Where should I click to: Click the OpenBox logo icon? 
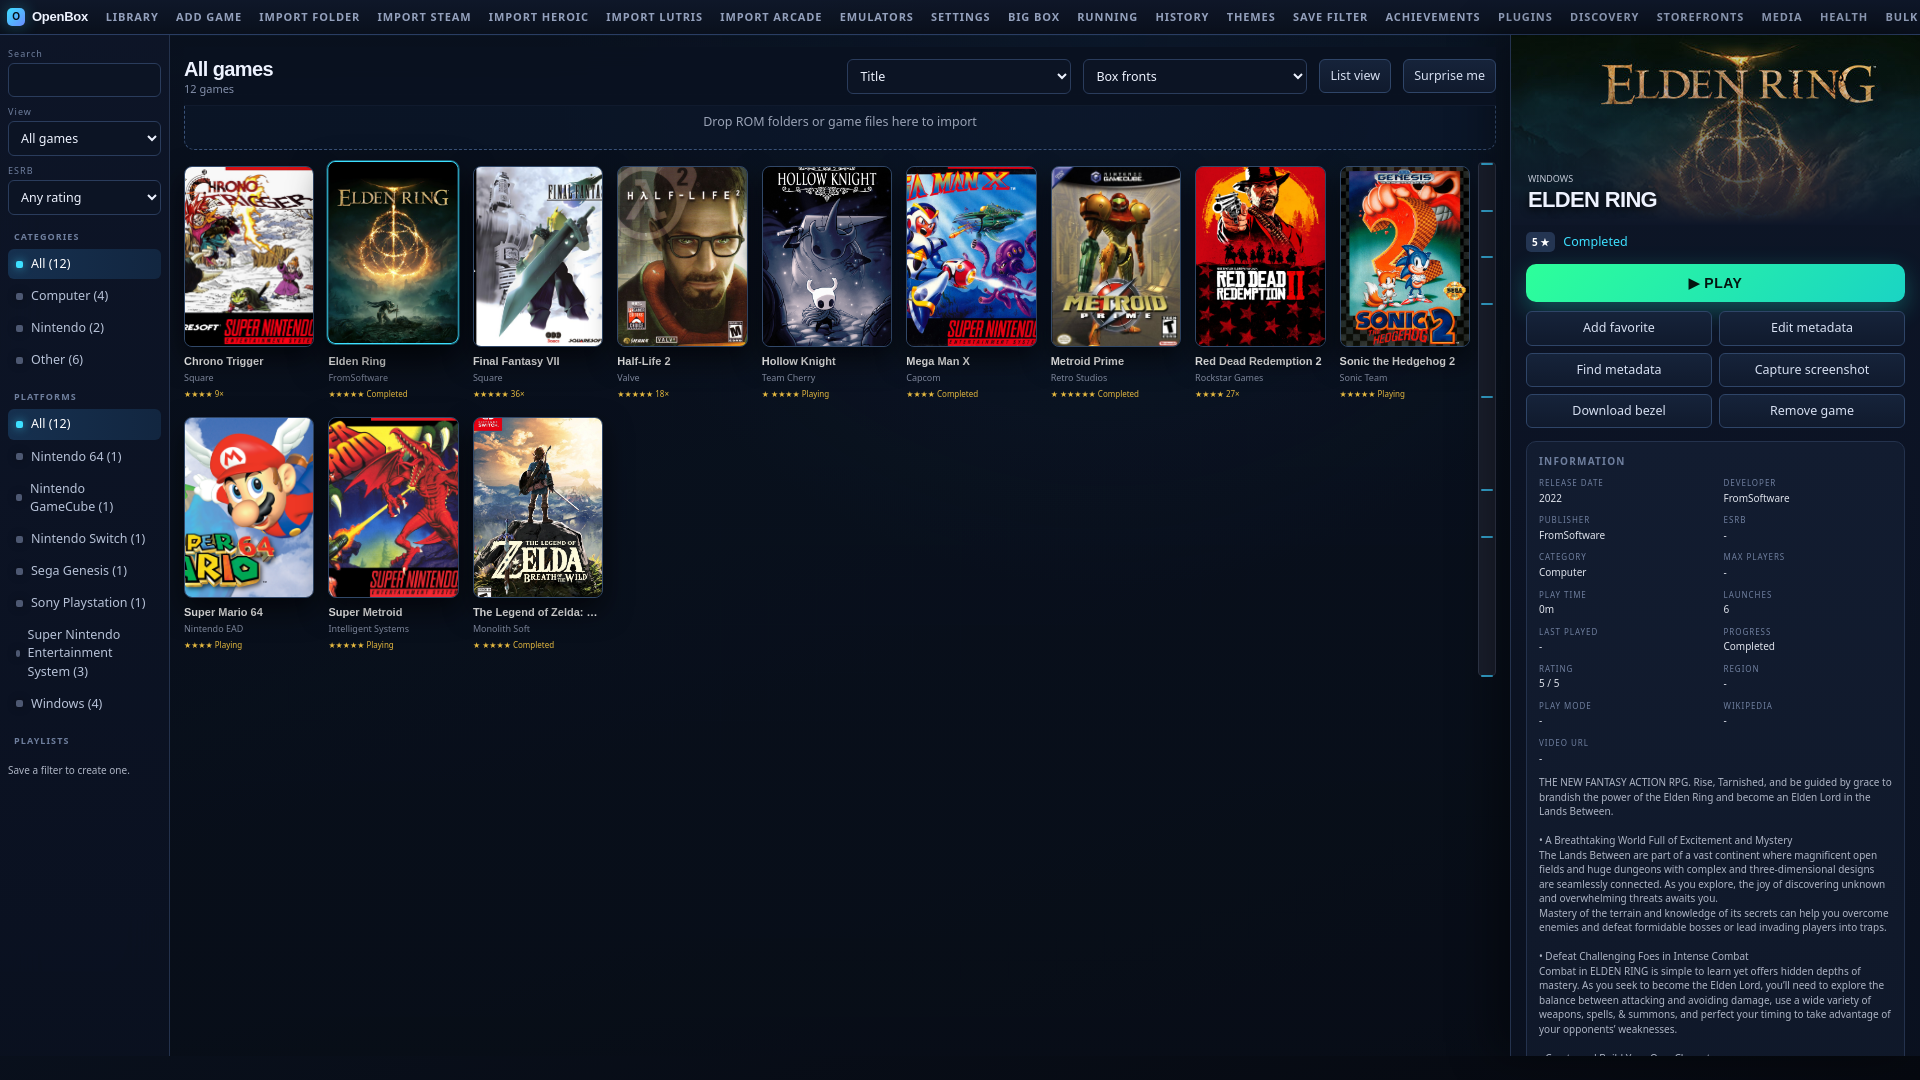point(16,17)
